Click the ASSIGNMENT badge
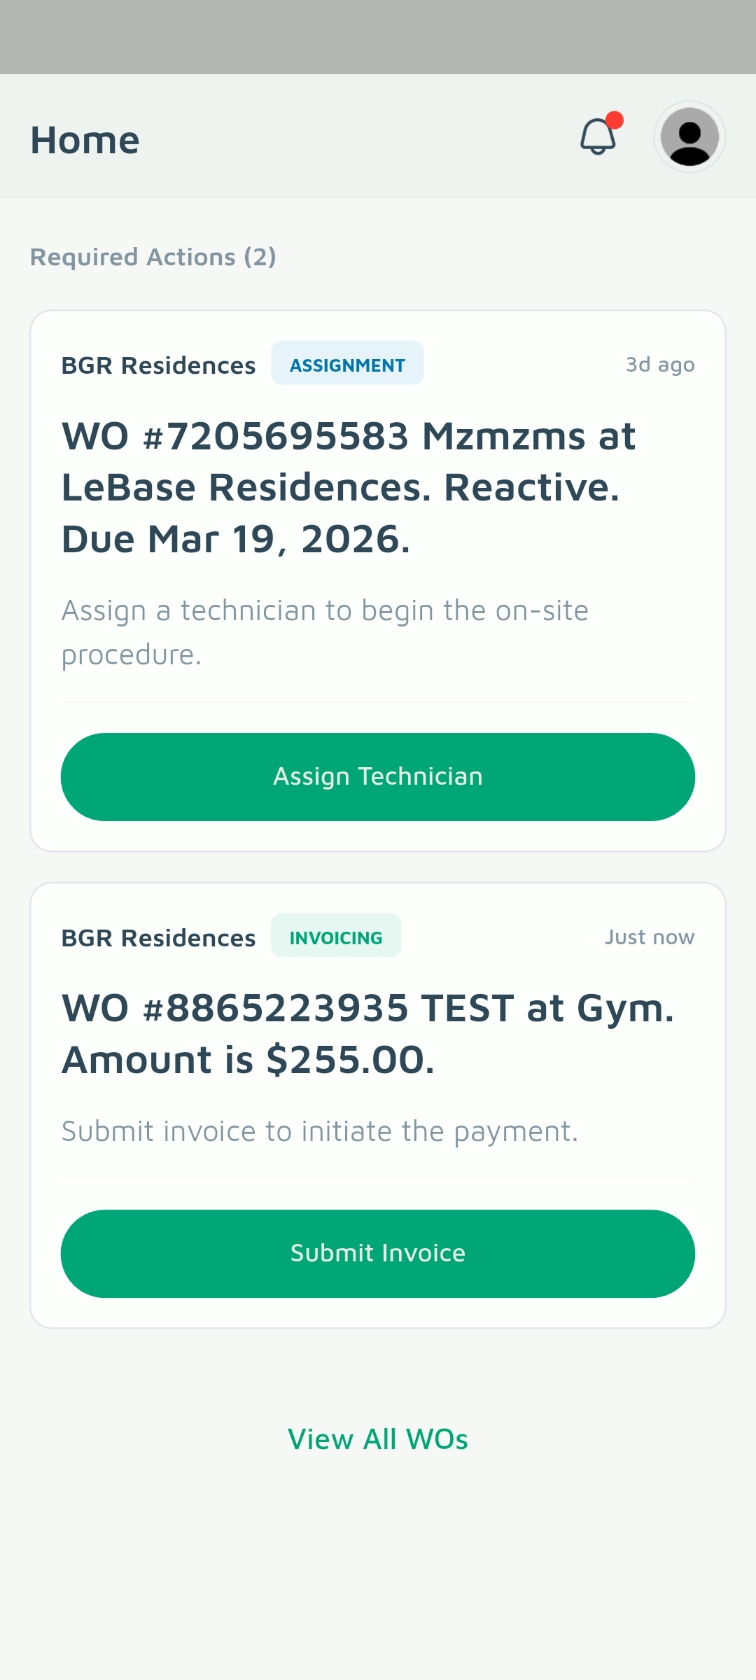The width and height of the screenshot is (756, 1680). (347, 365)
